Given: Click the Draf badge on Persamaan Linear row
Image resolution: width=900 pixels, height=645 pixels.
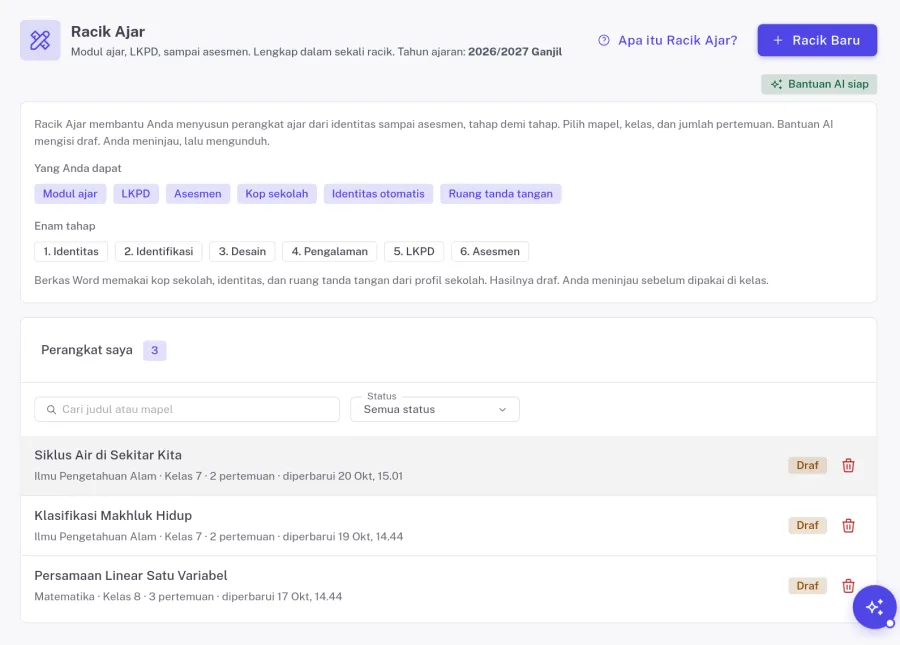Looking at the screenshot, I should (807, 586).
